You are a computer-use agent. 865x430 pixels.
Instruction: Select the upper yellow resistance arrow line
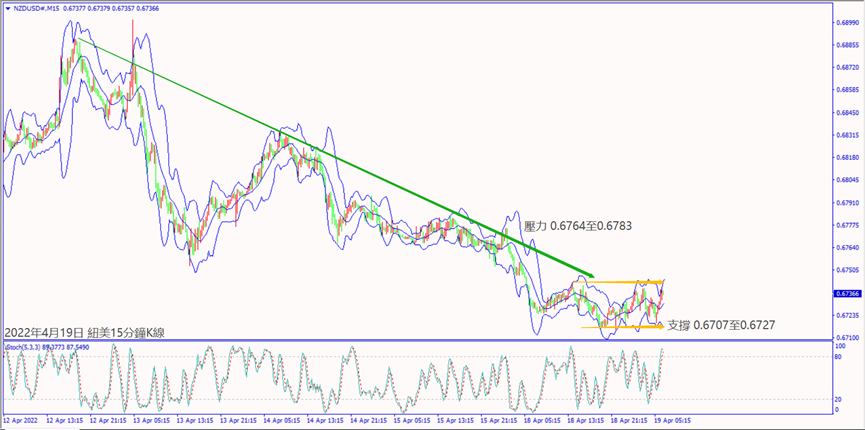(x=620, y=281)
